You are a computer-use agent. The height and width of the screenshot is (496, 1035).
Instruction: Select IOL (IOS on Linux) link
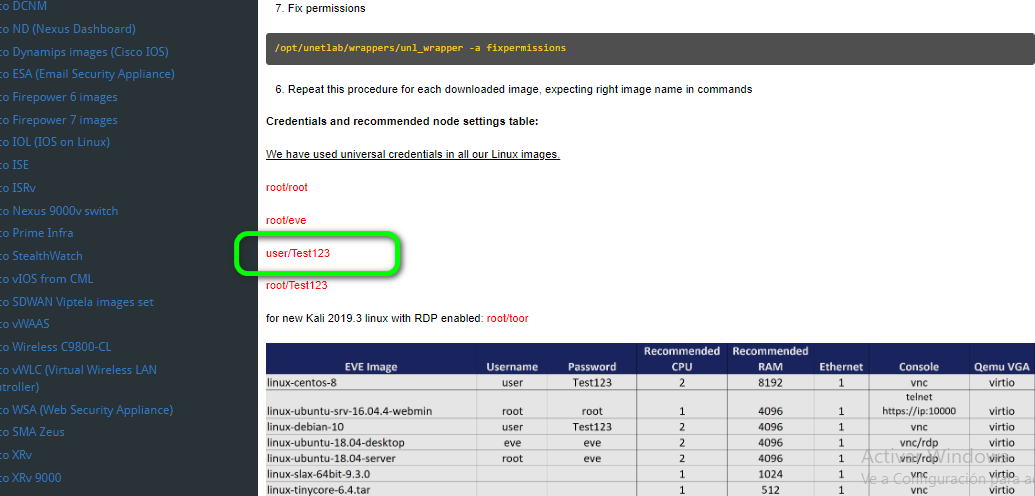[60, 142]
